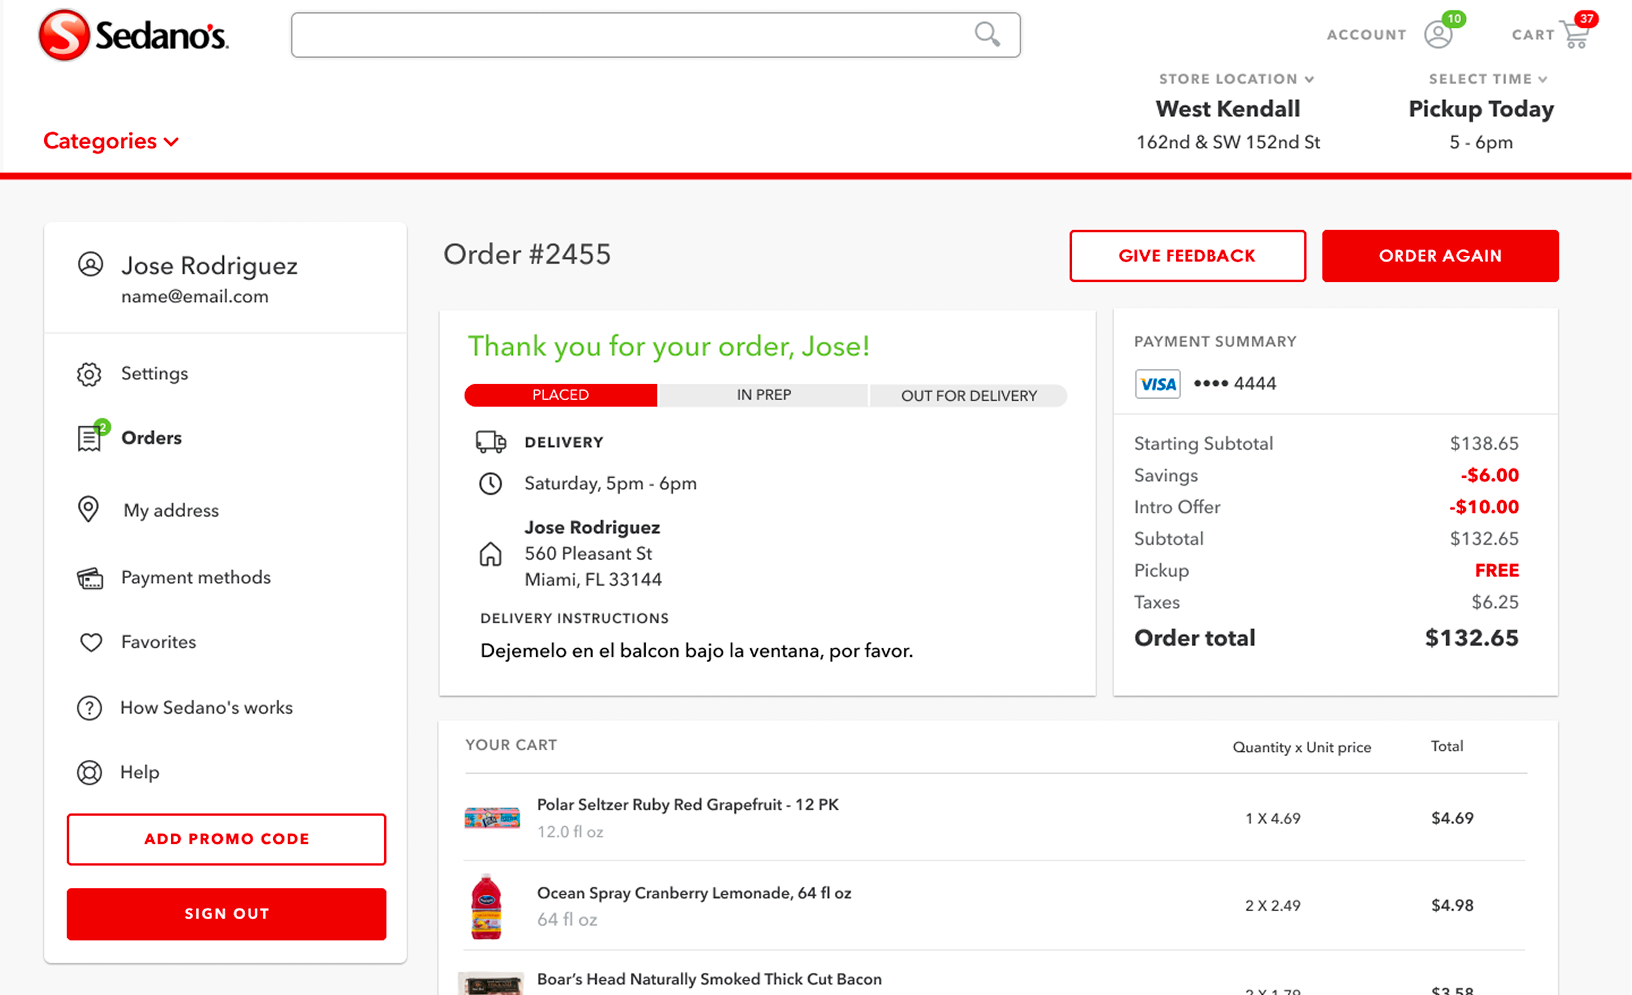Open the shopping cart icon
The height and width of the screenshot is (995, 1632).
1576,35
